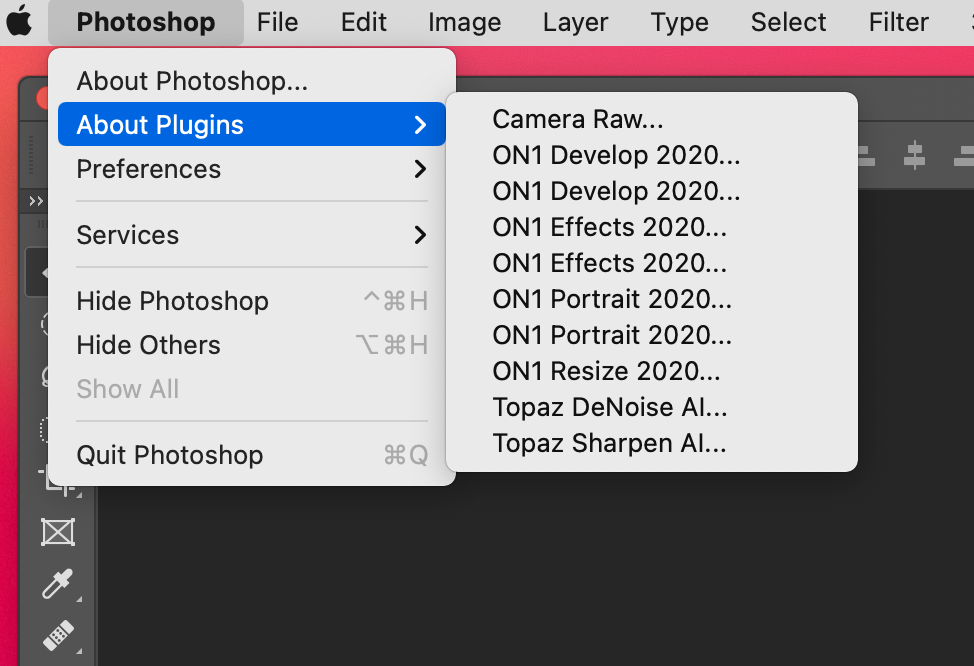
Task: Expand the toolbar with double-chevron icon
Action: pos(36,201)
